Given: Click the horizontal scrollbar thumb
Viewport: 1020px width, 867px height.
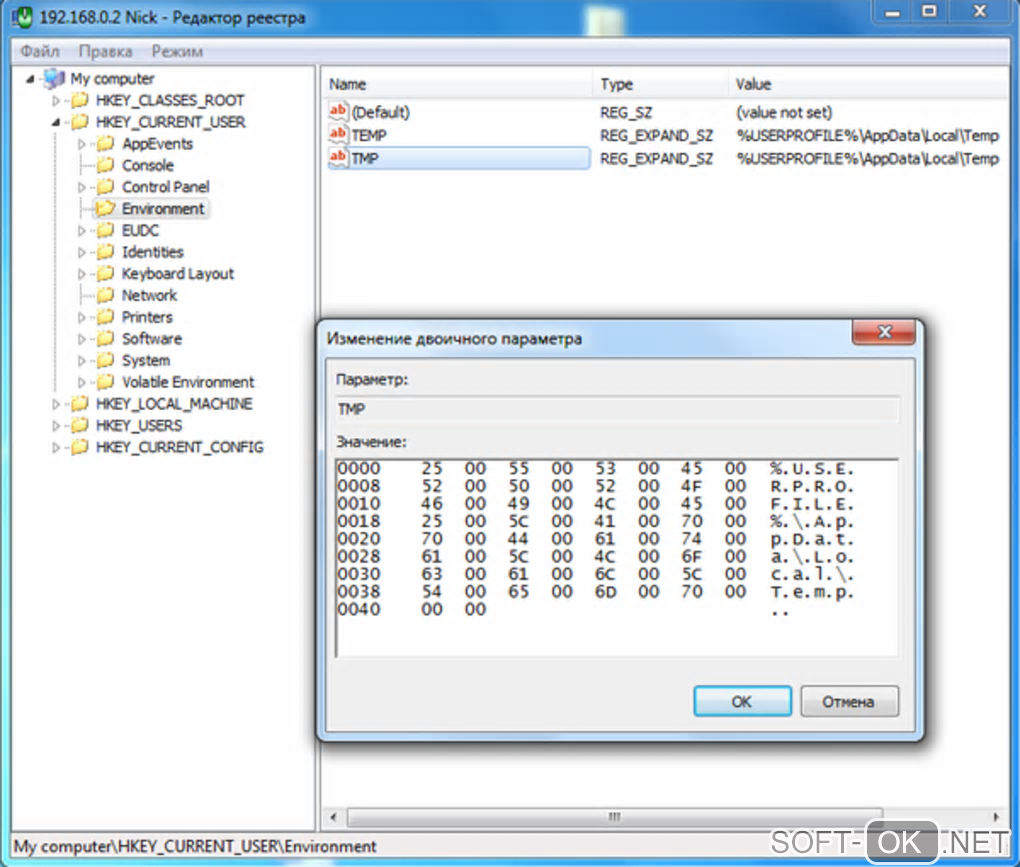Looking at the screenshot, I should (615, 817).
